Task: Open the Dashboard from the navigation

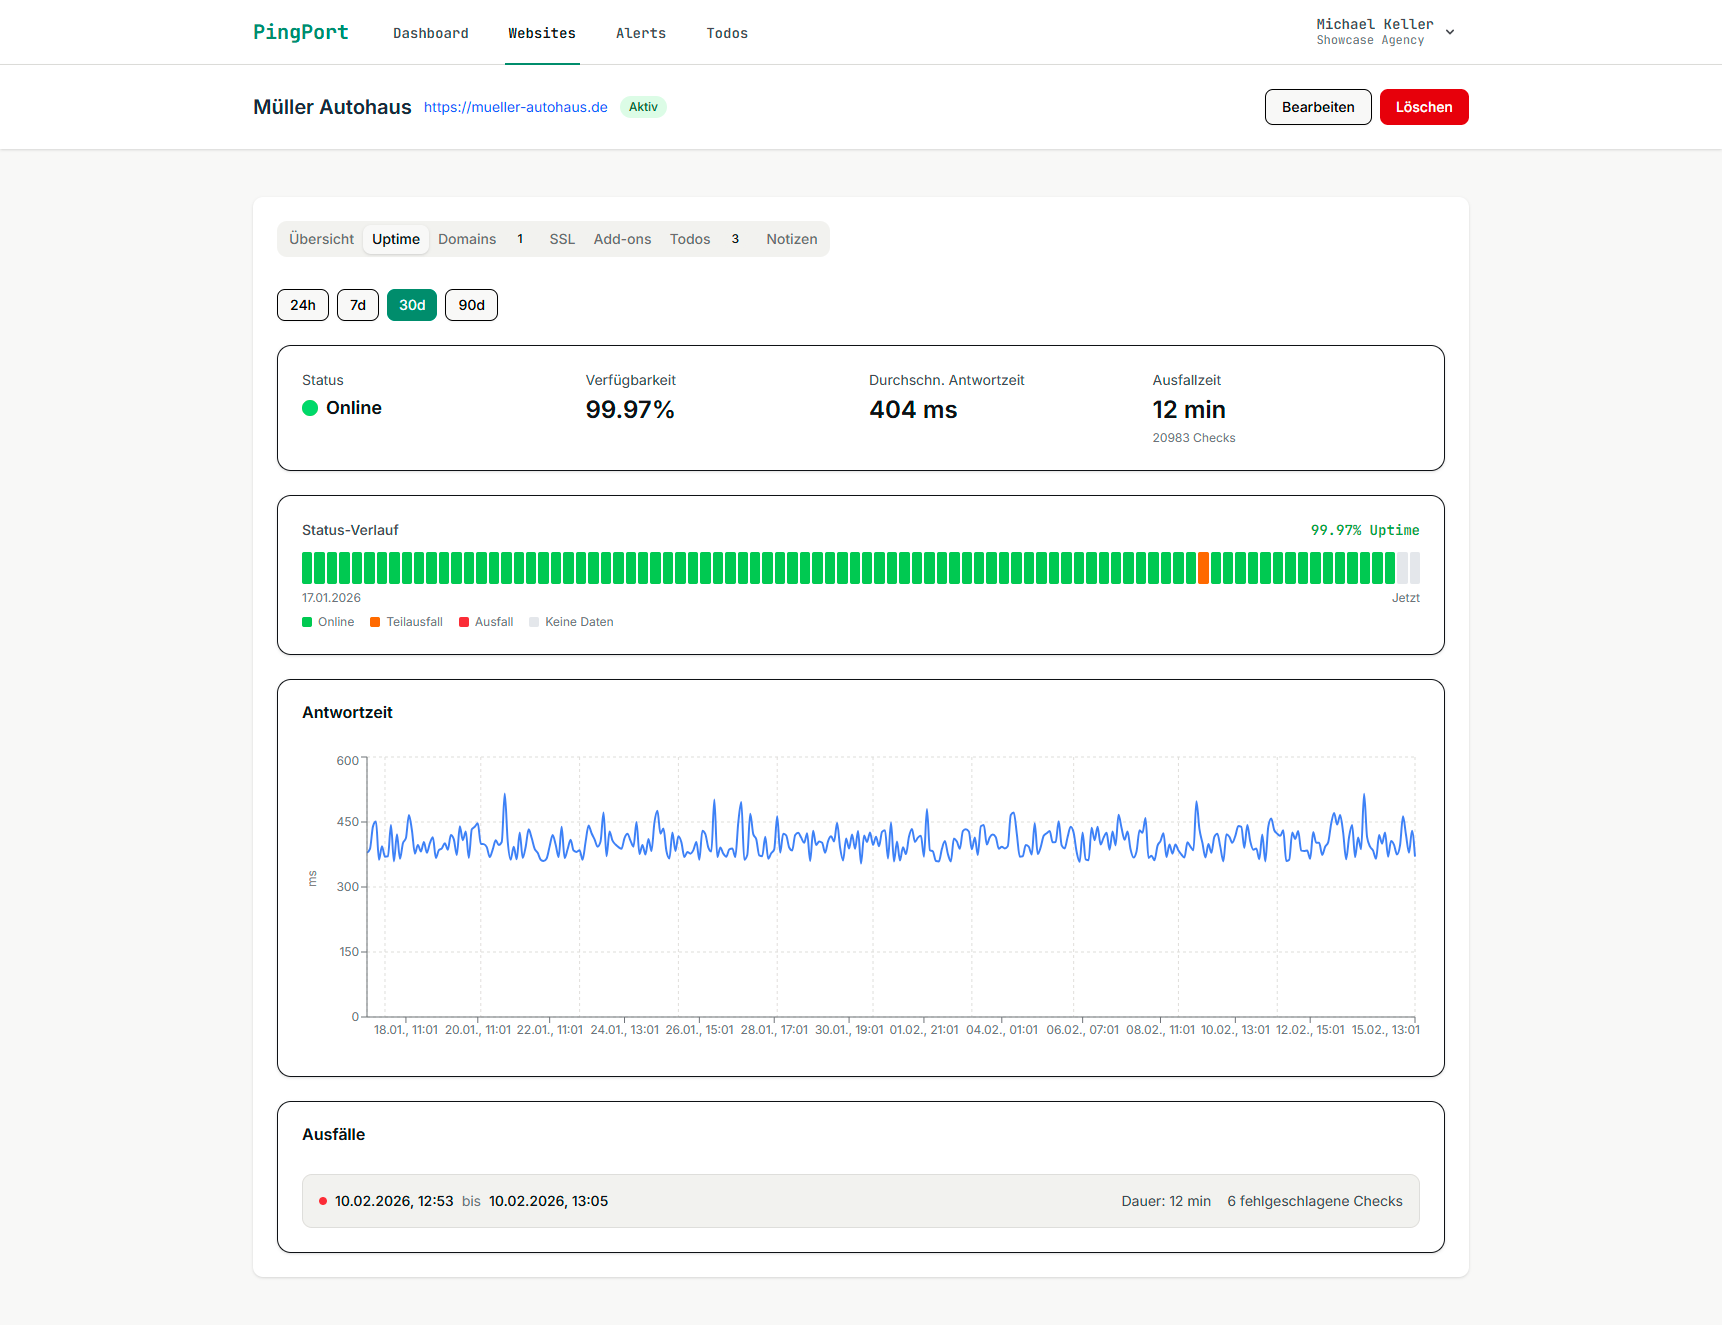Action: point(431,33)
